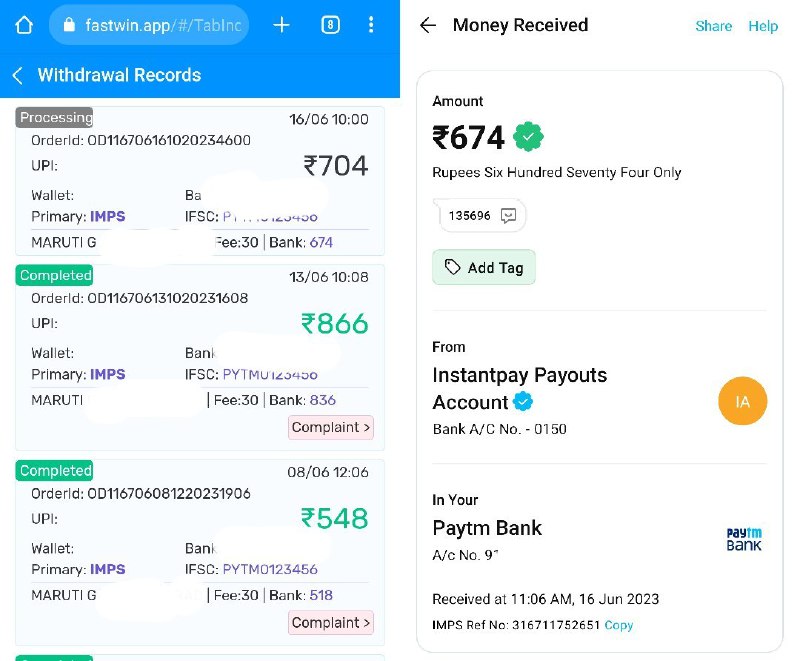Open a new tab with plus icon
This screenshot has height=661, width=800.
point(281,24)
